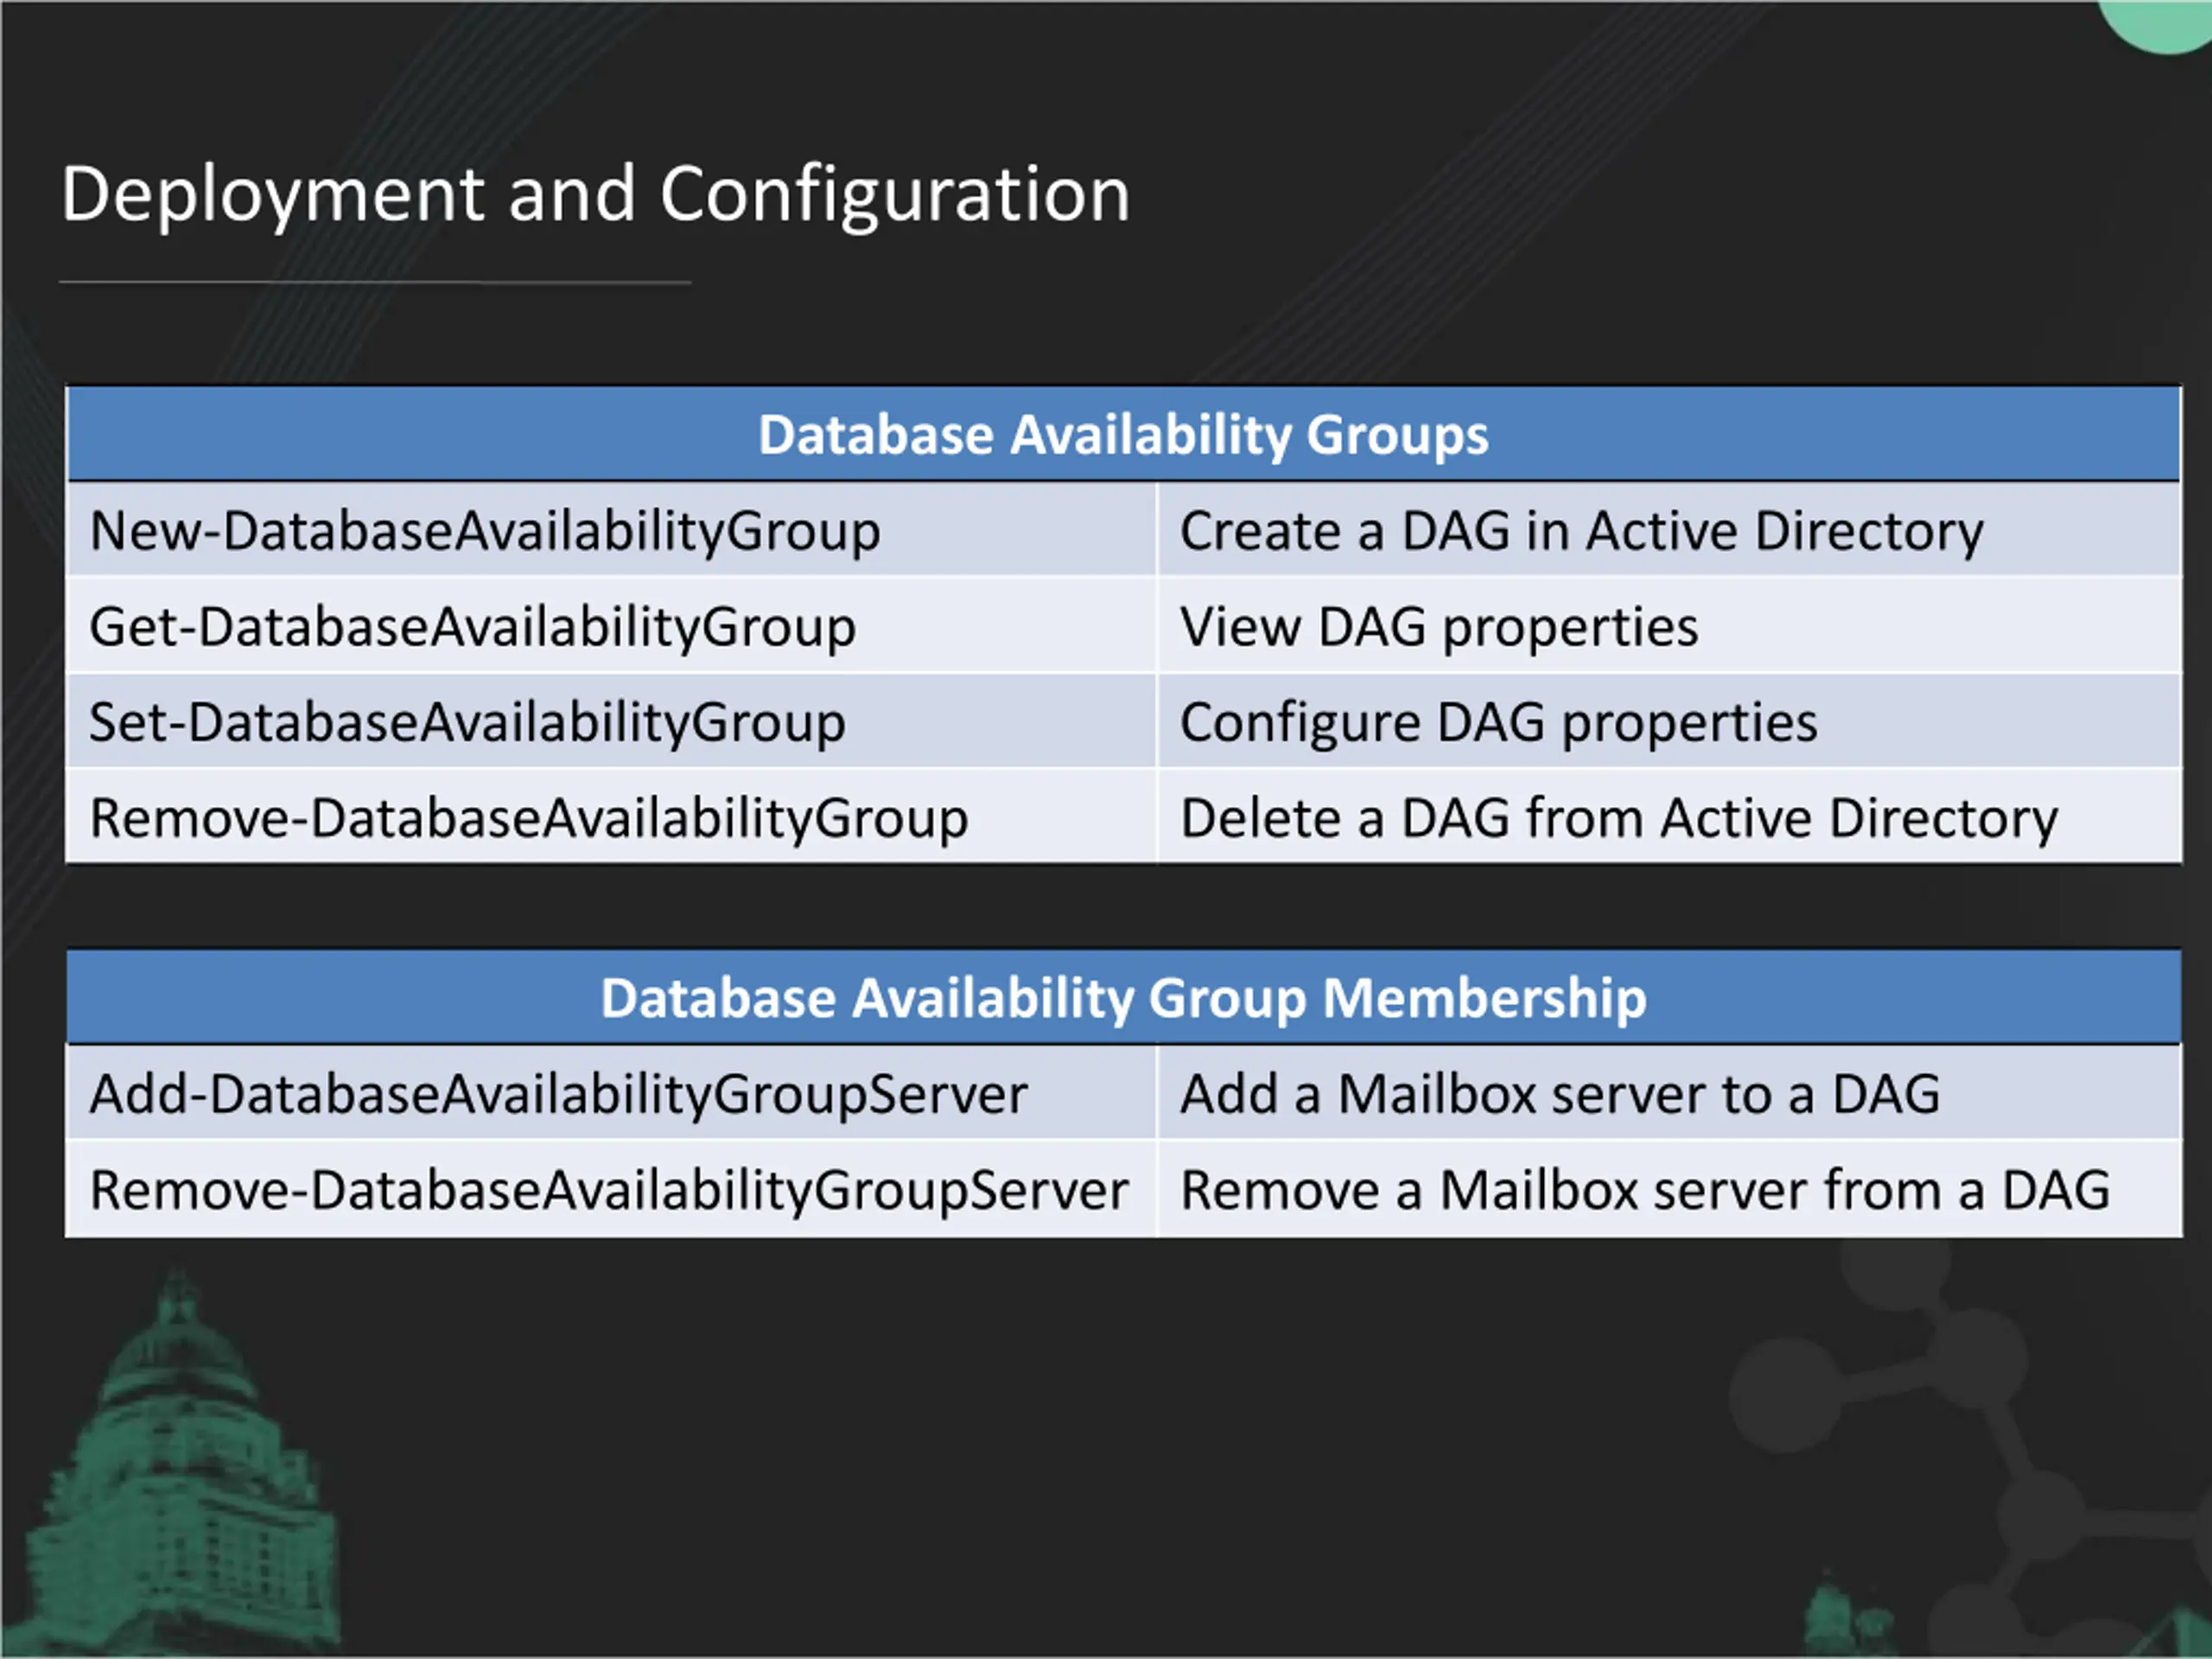2212x1659 pixels.
Task: Click the thin line under slide title
Action: (375, 283)
